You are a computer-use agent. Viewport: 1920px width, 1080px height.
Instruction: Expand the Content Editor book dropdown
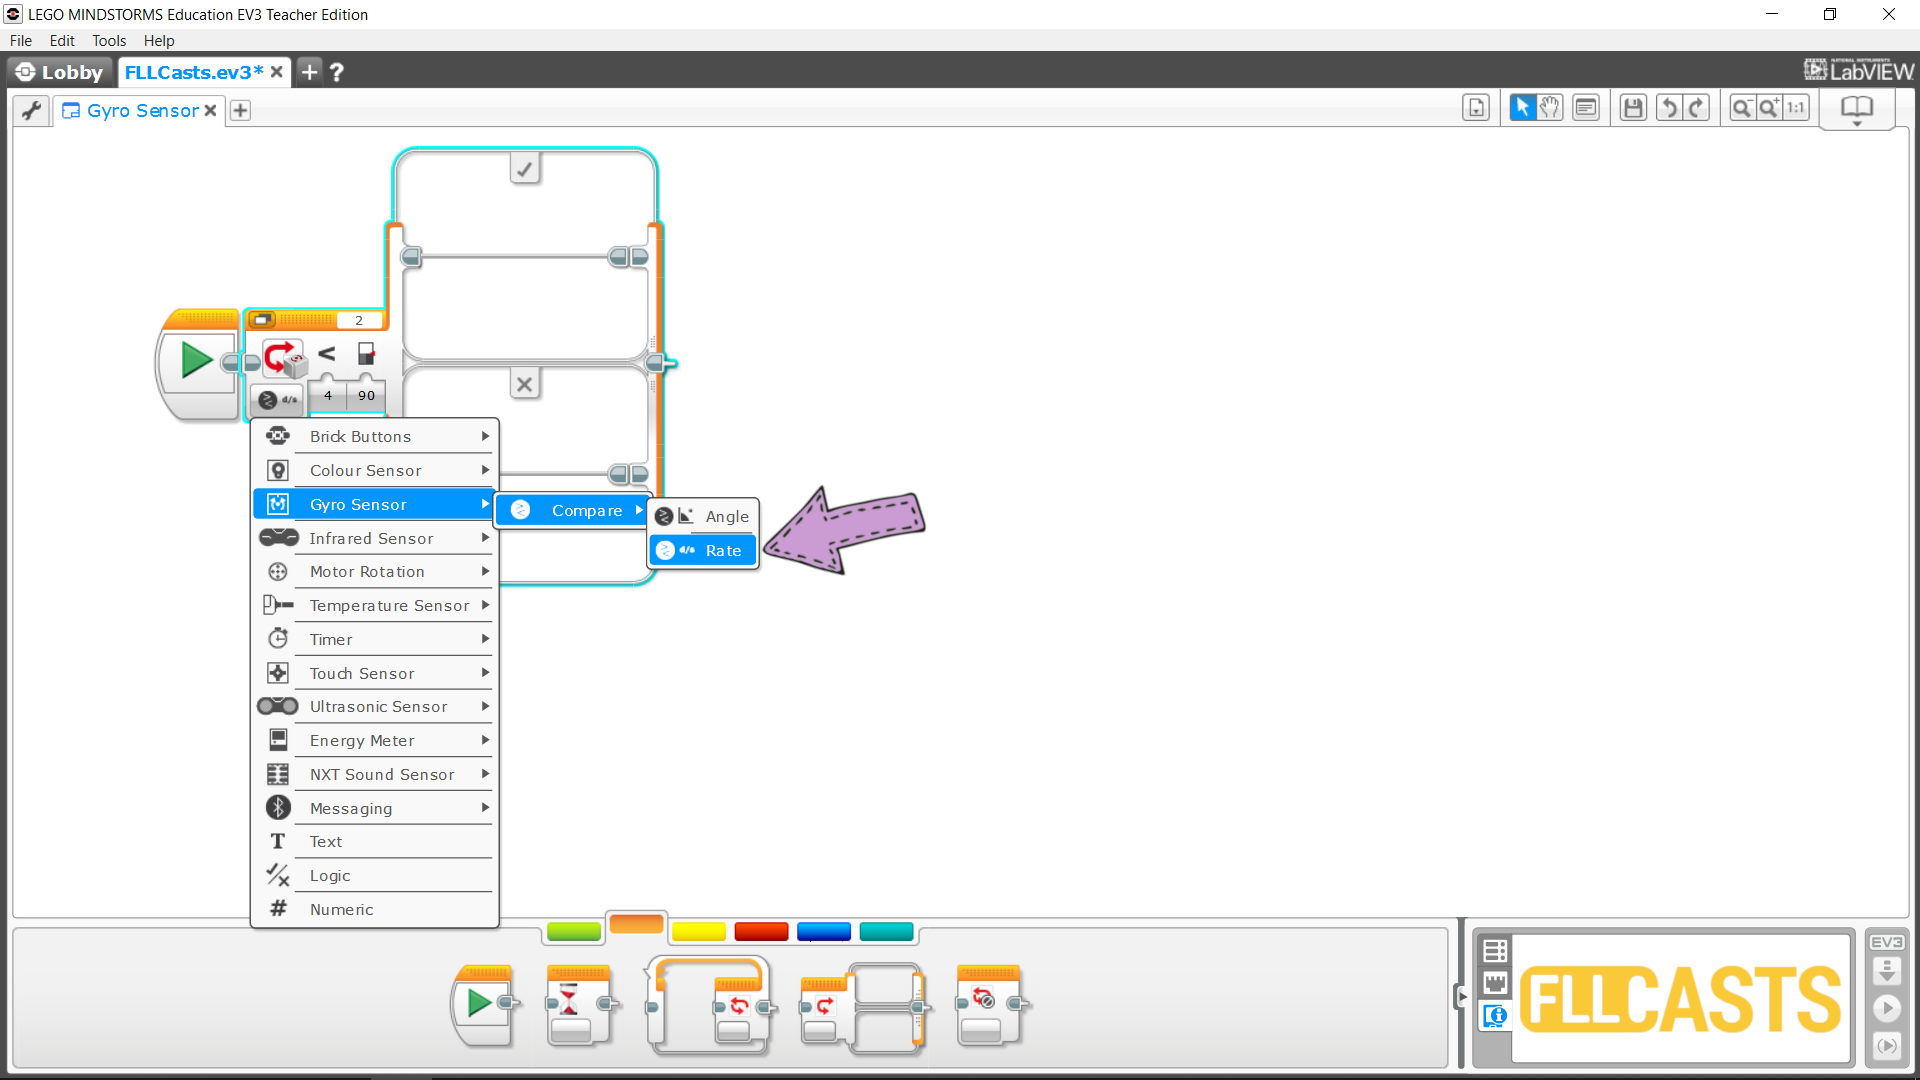tap(1857, 110)
